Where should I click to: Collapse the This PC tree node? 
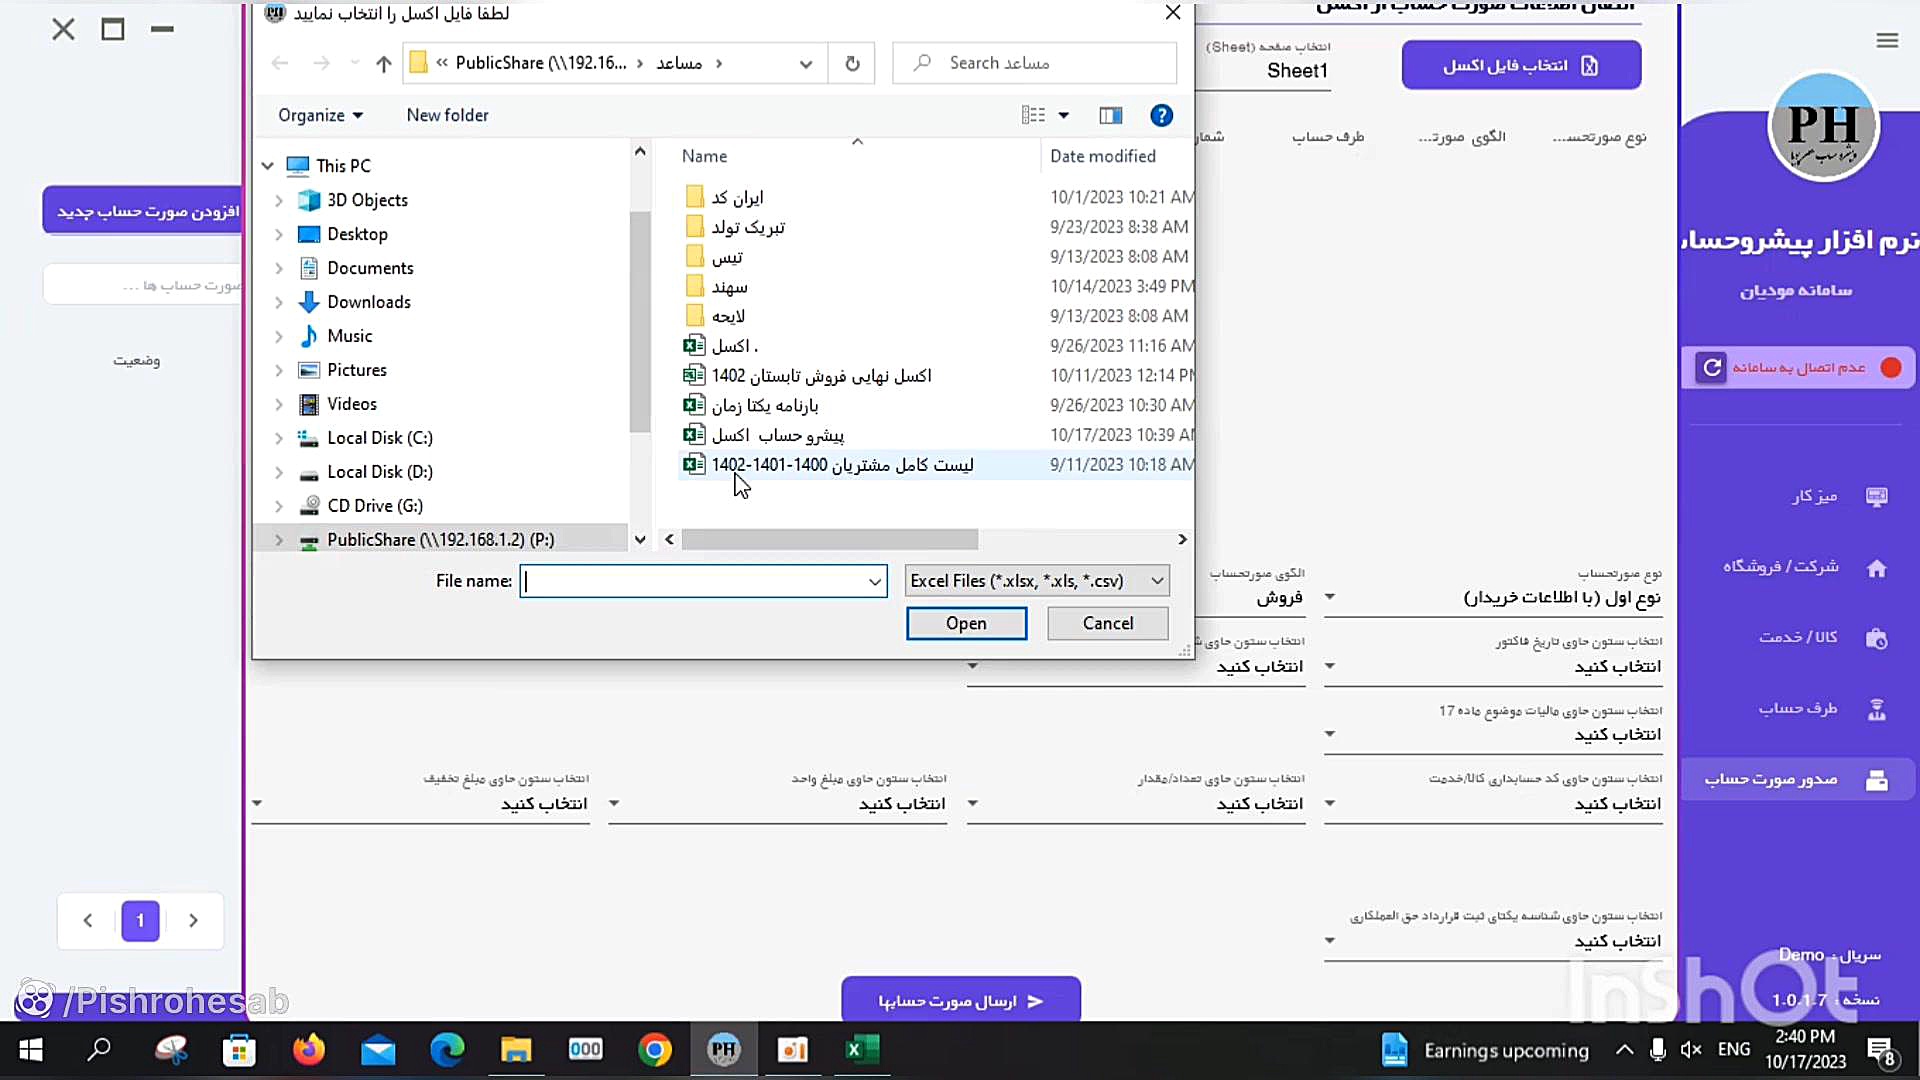pos(267,166)
